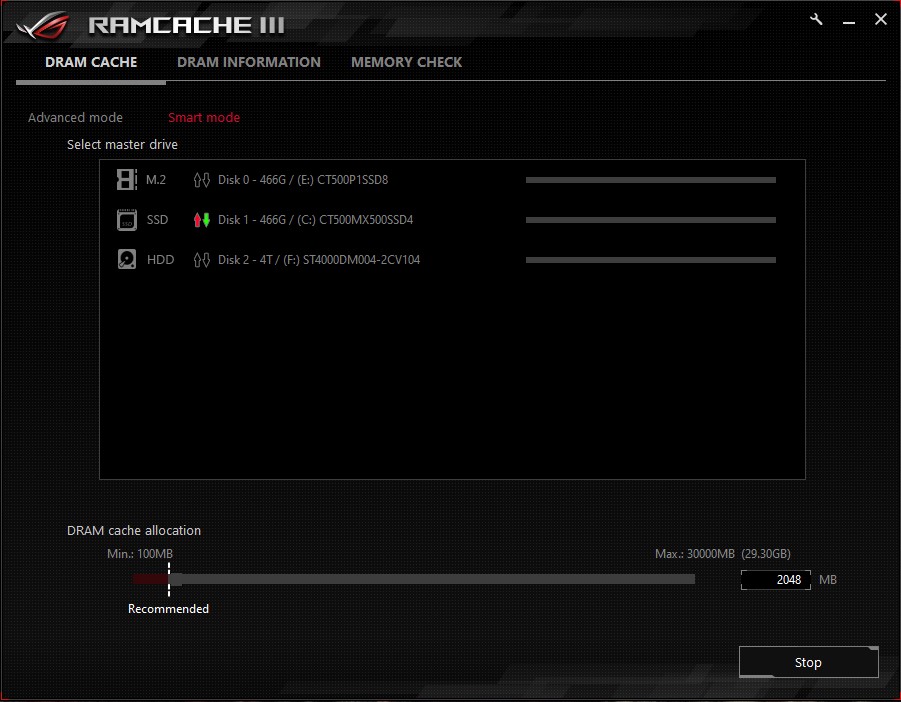This screenshot has width=901, height=702.
Task: Open the DRAM INFORMATION tab
Action: pyautogui.click(x=249, y=62)
